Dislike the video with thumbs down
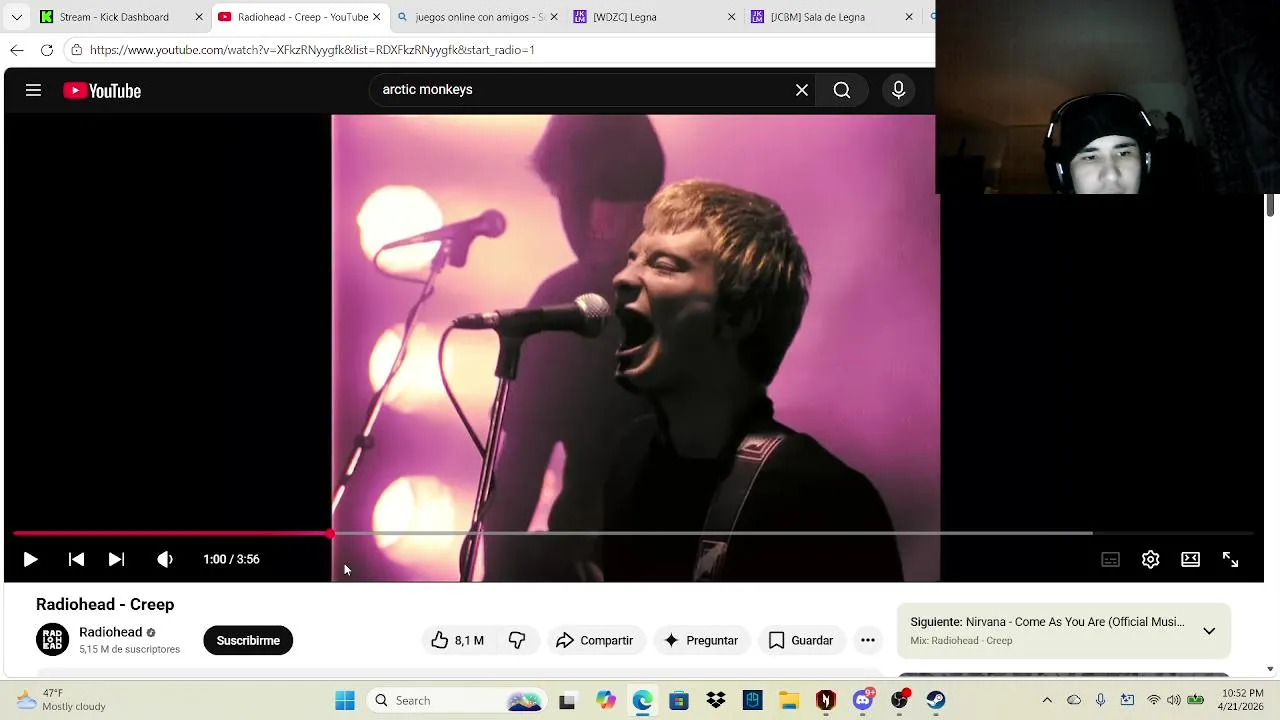1280x720 pixels. click(x=517, y=640)
